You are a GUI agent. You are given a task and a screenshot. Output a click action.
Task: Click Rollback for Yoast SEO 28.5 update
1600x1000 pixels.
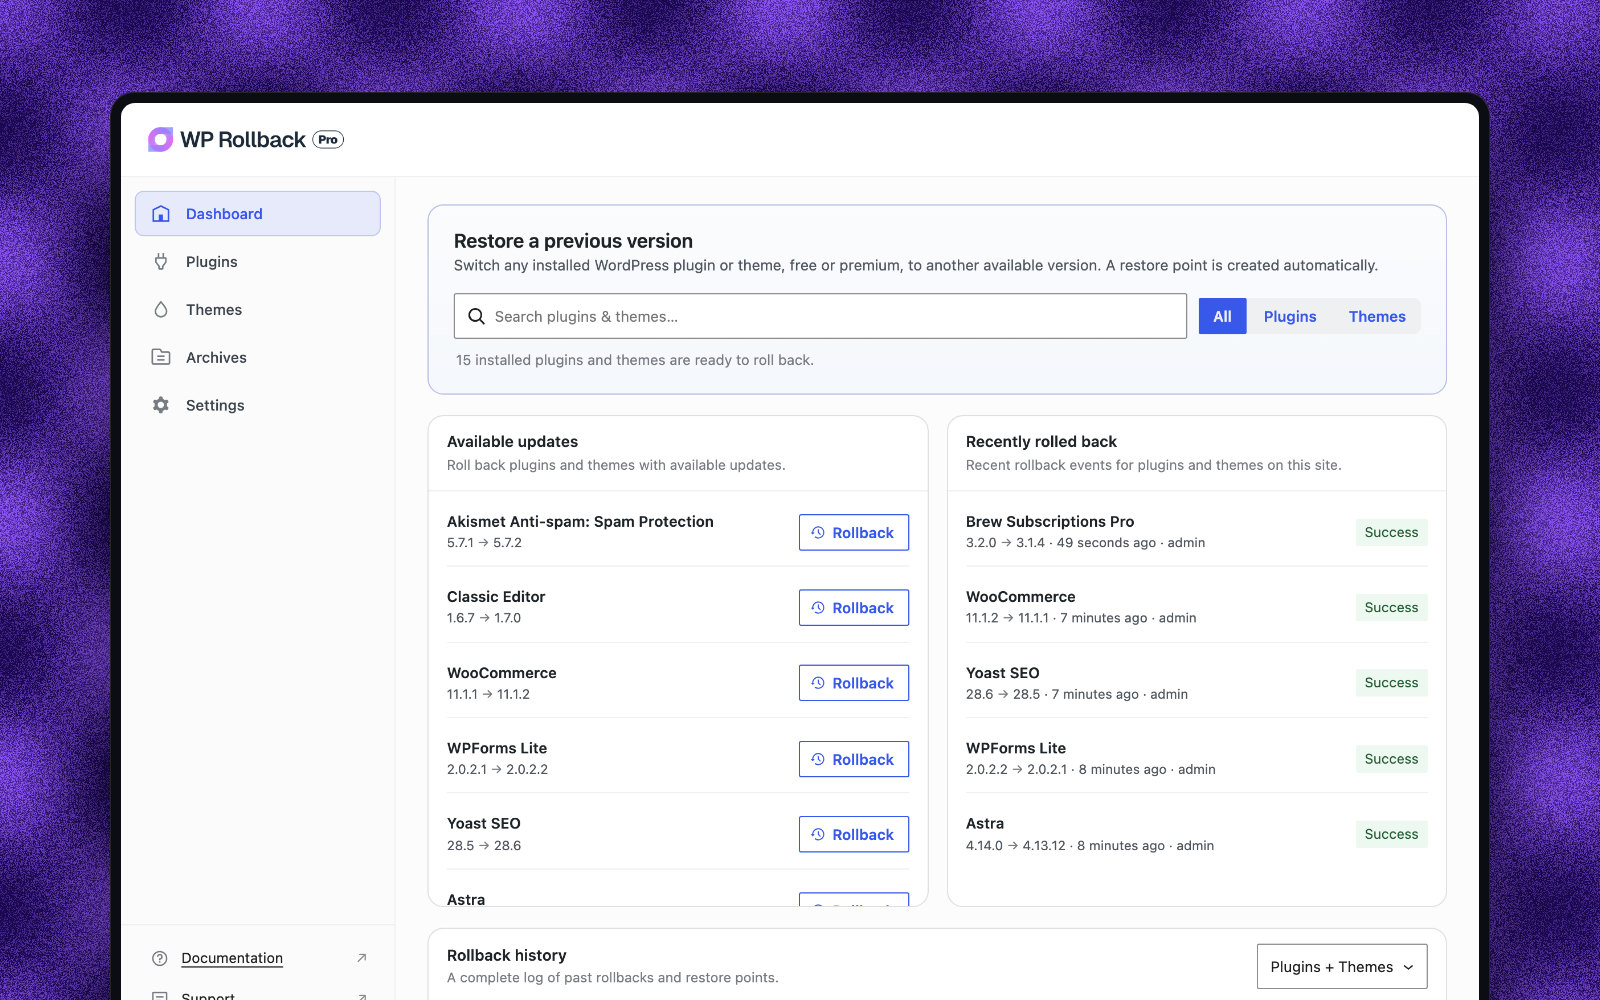coord(854,834)
